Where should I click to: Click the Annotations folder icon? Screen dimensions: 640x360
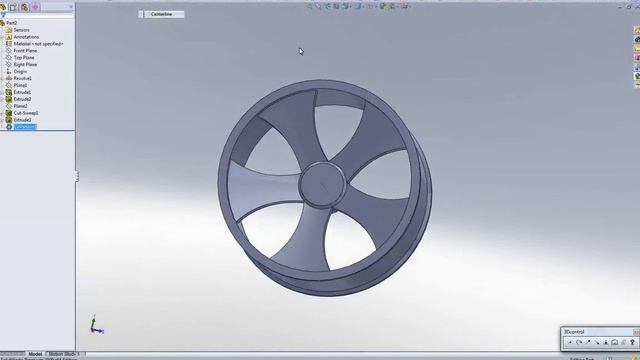pos(9,37)
